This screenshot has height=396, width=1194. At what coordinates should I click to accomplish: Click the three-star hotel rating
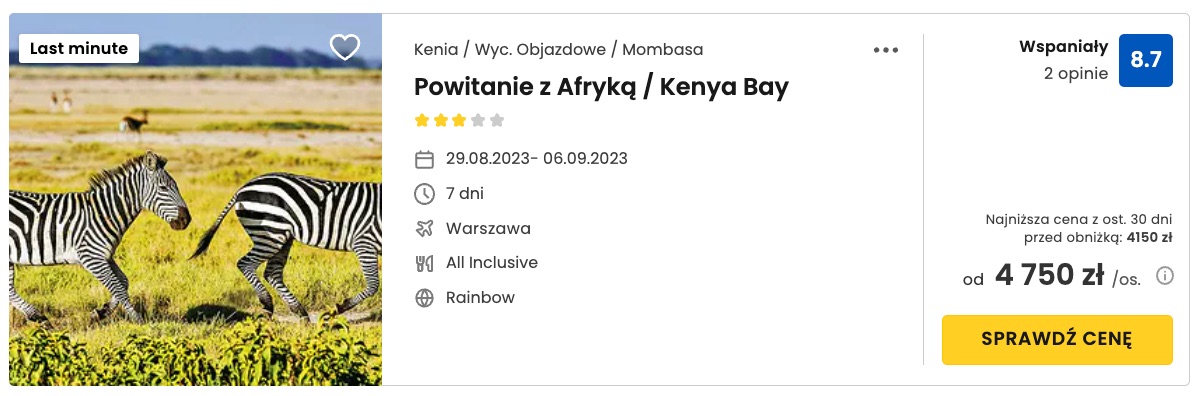coord(459,120)
